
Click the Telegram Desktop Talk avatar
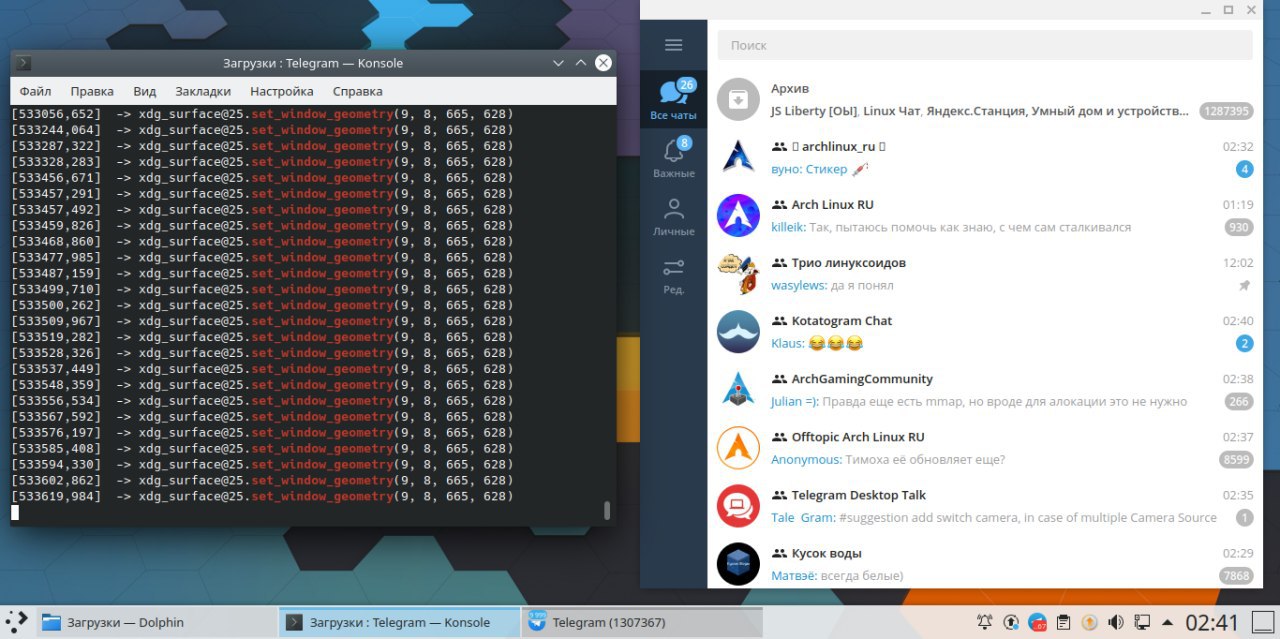[x=738, y=505]
